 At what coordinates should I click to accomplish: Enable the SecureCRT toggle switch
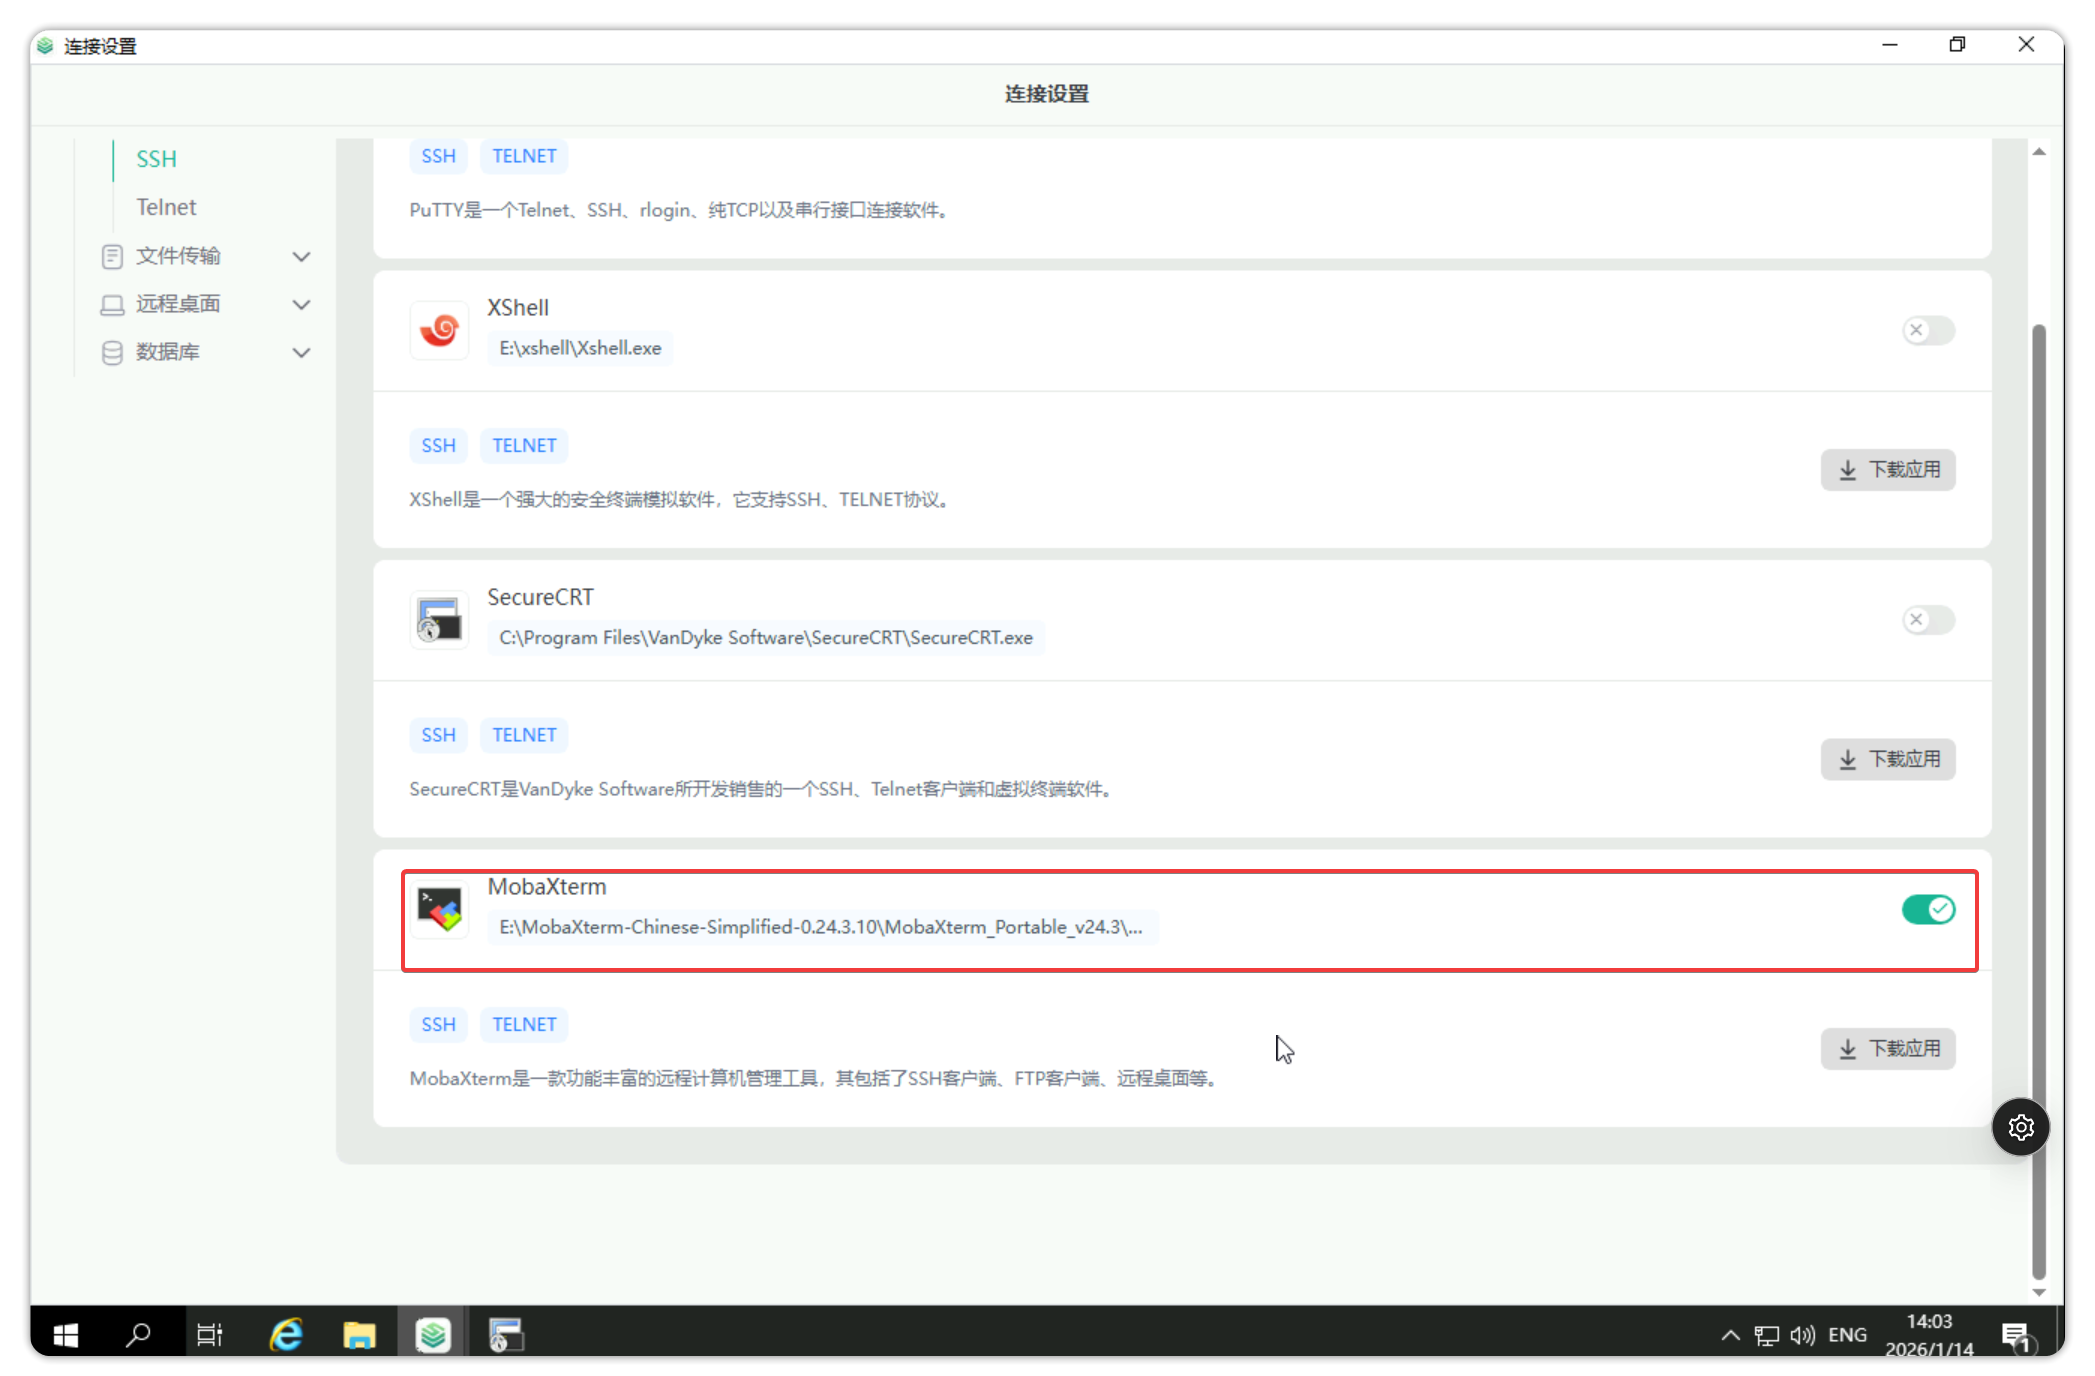point(1927,620)
